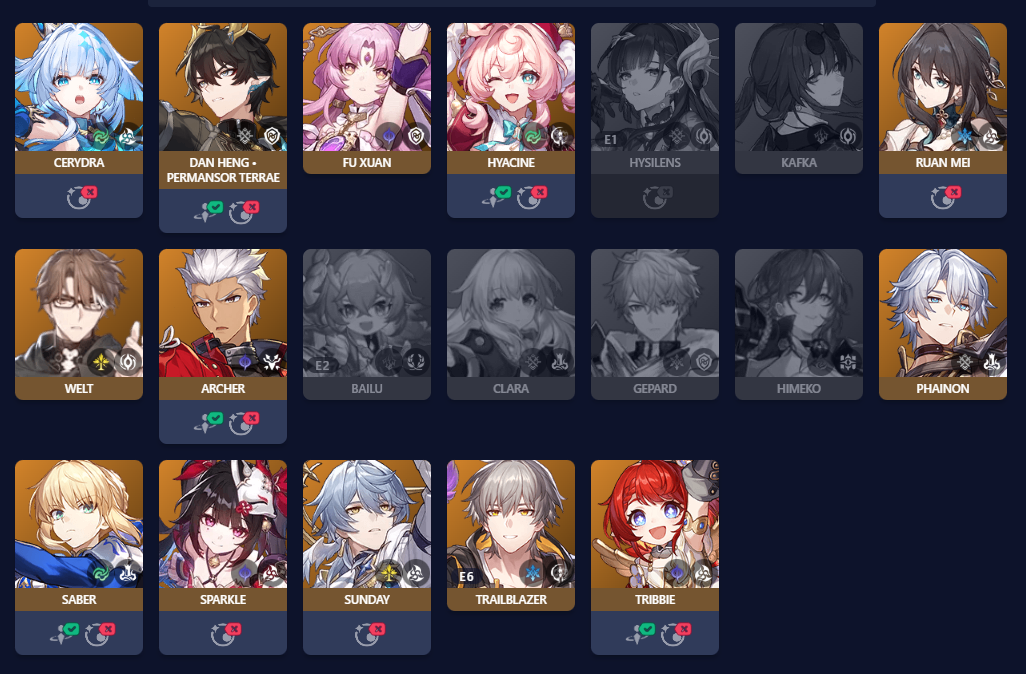Select the greyed-out Kafka character card
The height and width of the screenshot is (674, 1026).
799,98
